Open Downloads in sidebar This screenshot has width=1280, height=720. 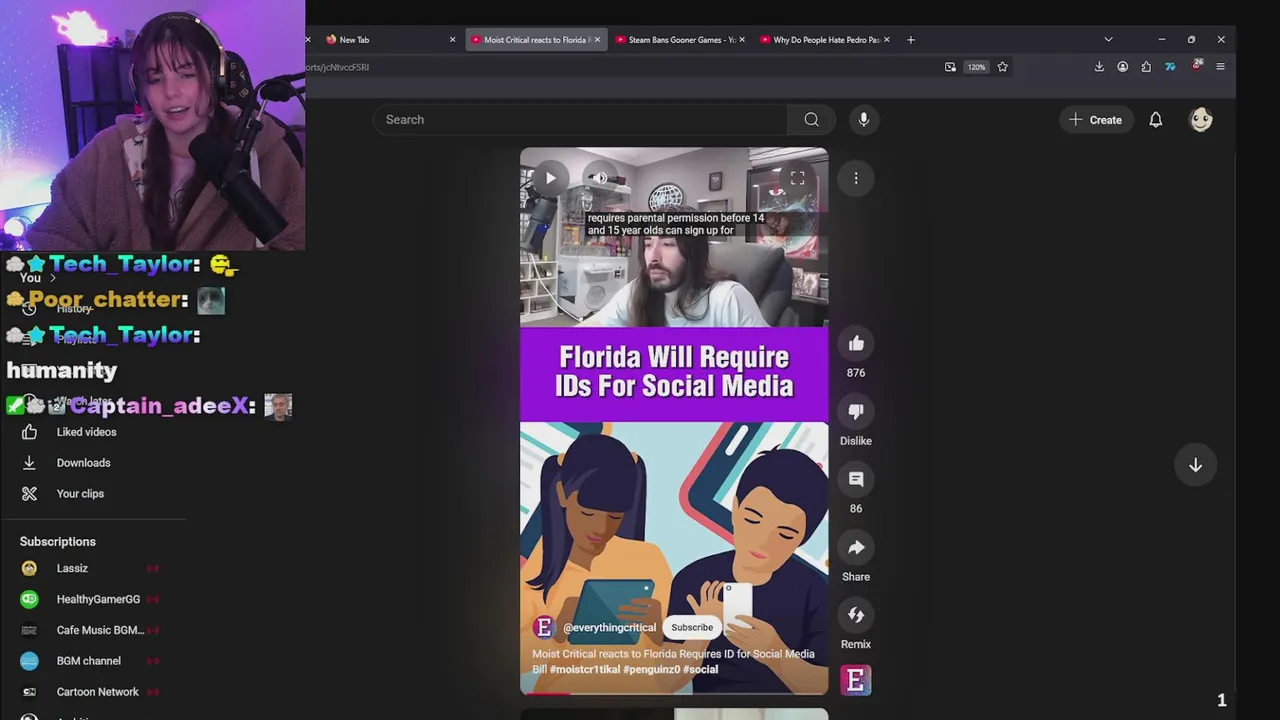pyautogui.click(x=83, y=463)
